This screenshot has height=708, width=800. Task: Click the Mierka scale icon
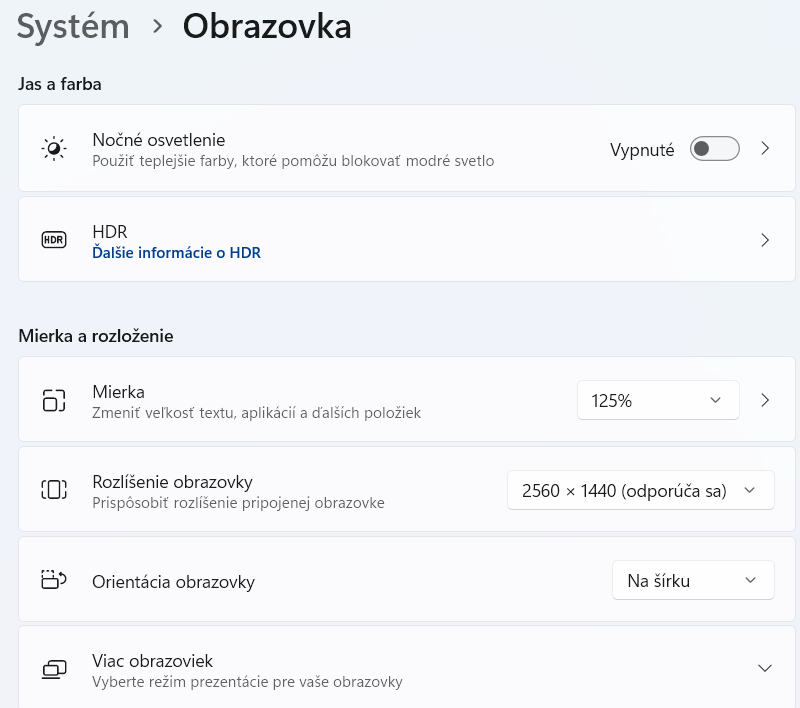(54, 400)
